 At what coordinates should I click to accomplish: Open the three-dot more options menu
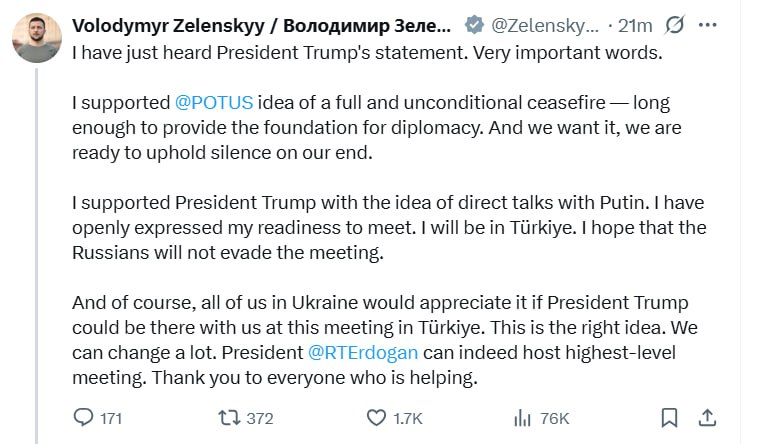707,25
